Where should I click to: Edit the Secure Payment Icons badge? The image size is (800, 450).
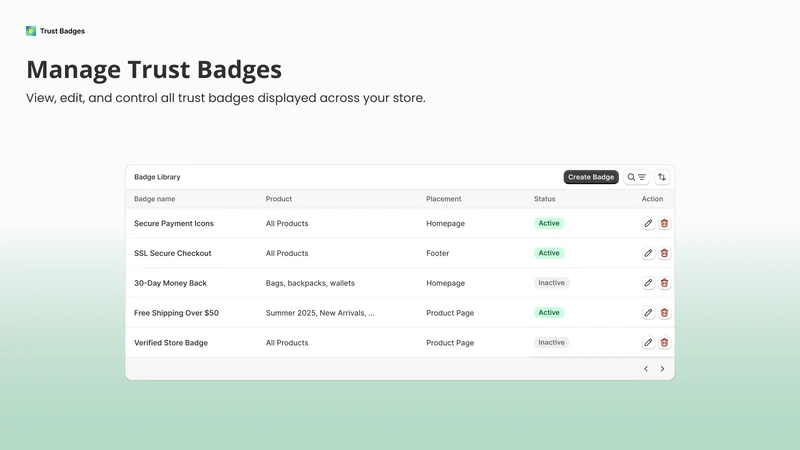(x=648, y=223)
